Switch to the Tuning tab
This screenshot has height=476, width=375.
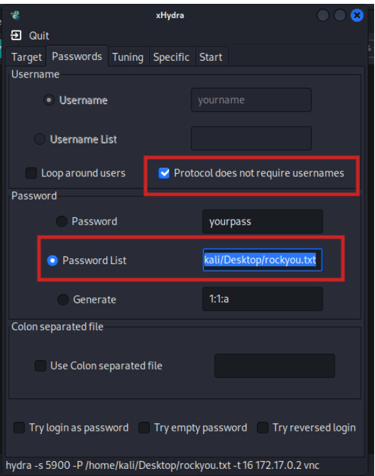click(128, 57)
